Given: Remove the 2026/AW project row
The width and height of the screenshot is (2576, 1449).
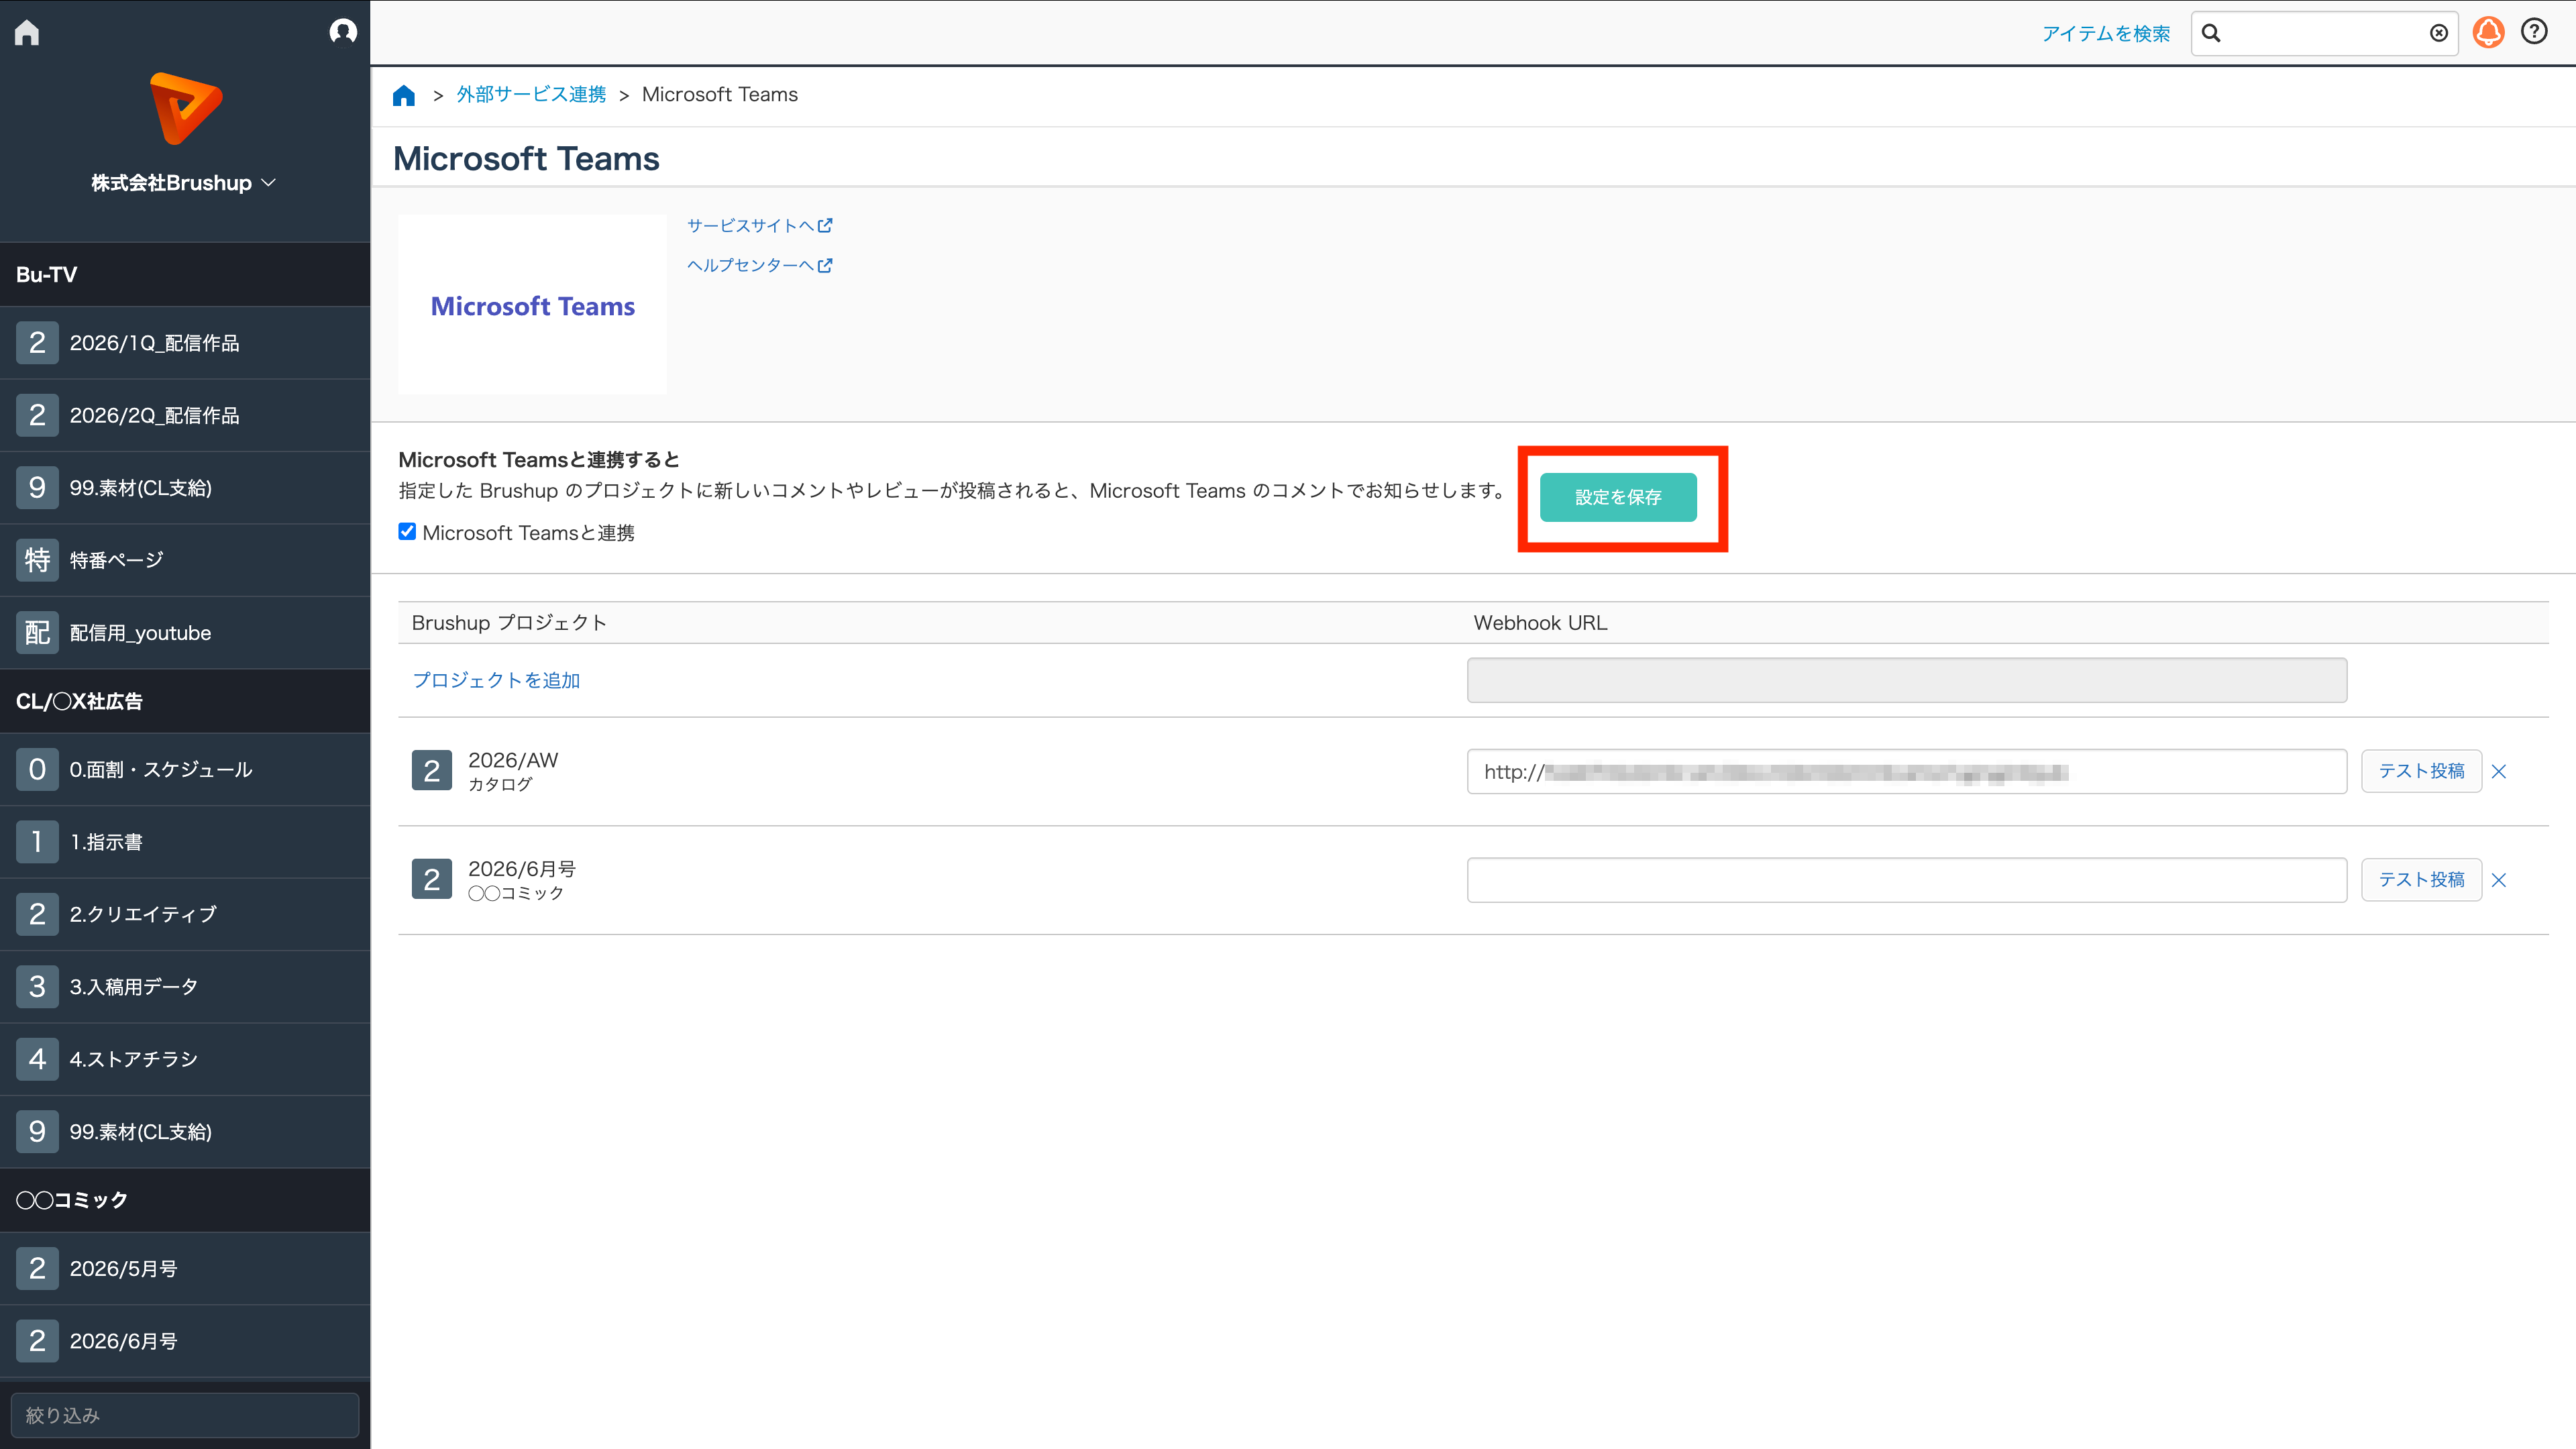Looking at the screenshot, I should click(x=2499, y=771).
